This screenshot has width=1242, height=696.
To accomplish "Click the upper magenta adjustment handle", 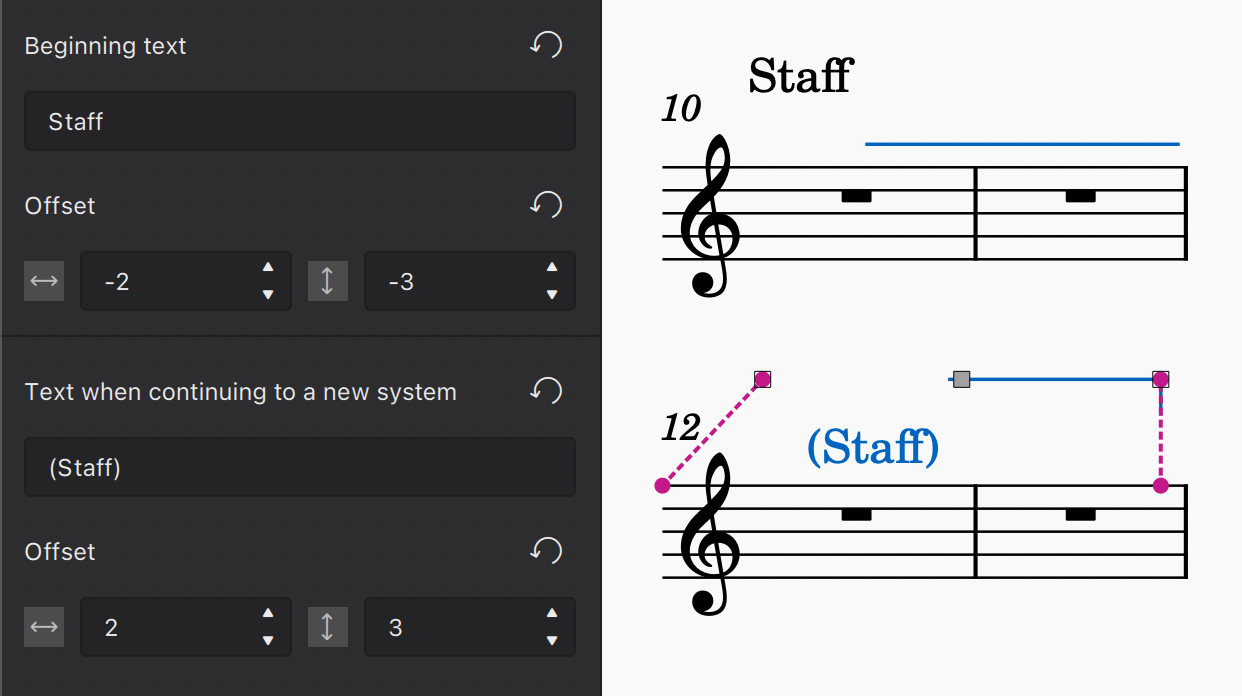I will (x=763, y=379).
